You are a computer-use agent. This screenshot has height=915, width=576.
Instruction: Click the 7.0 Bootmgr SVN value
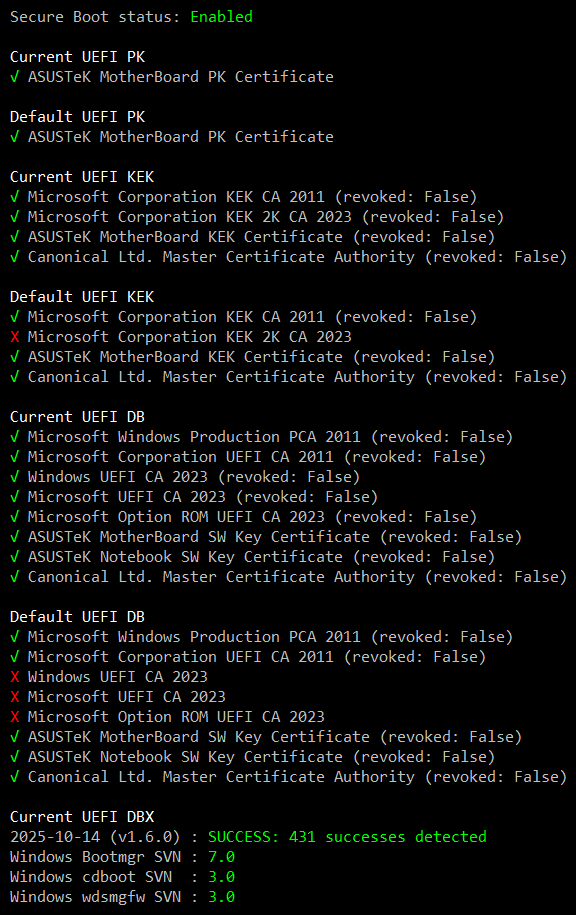222,857
